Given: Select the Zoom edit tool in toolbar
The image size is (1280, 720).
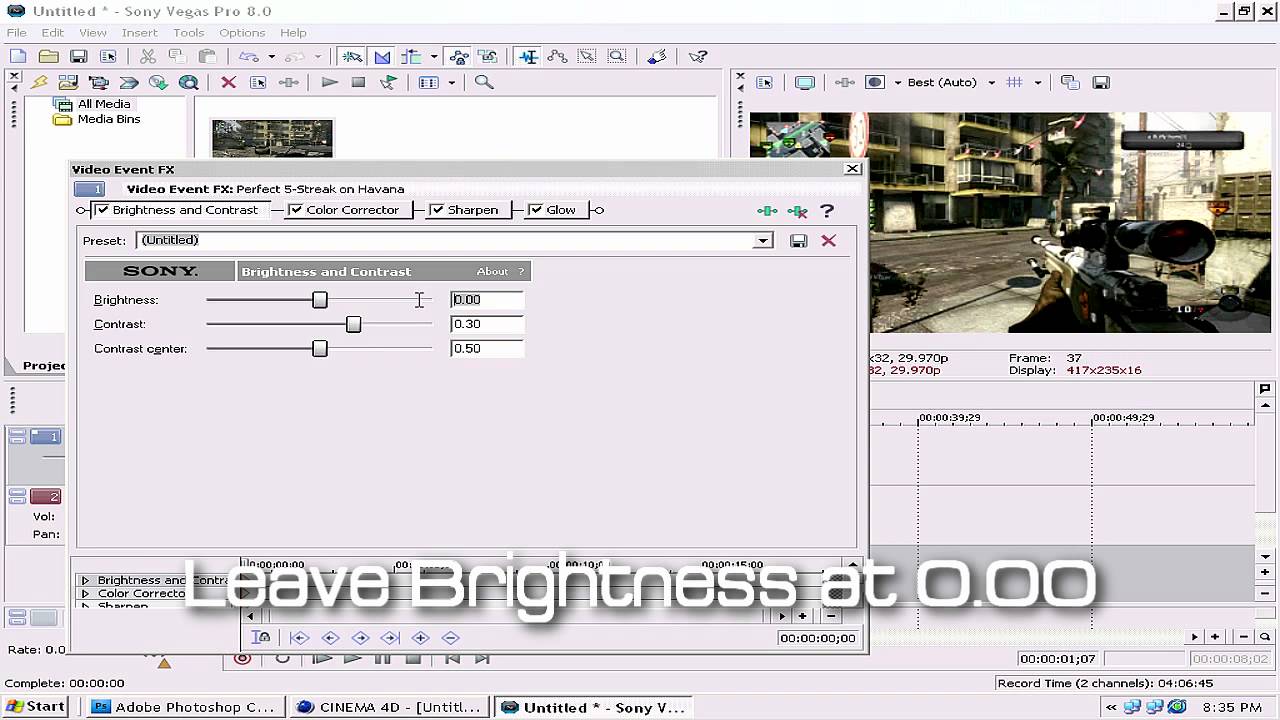Looking at the screenshot, I should pyautogui.click(x=617, y=57).
